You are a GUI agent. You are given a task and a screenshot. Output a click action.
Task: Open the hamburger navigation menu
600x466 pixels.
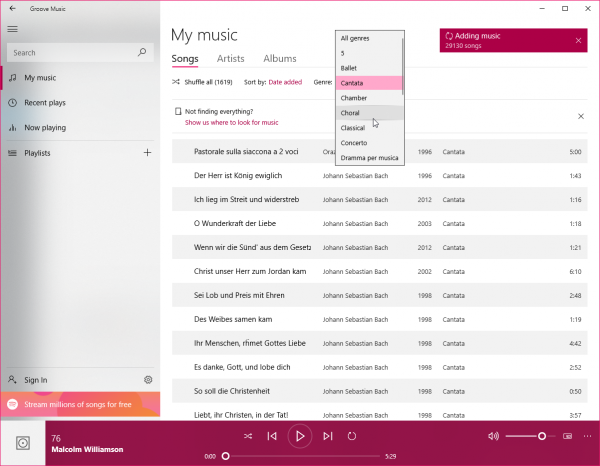[13, 29]
